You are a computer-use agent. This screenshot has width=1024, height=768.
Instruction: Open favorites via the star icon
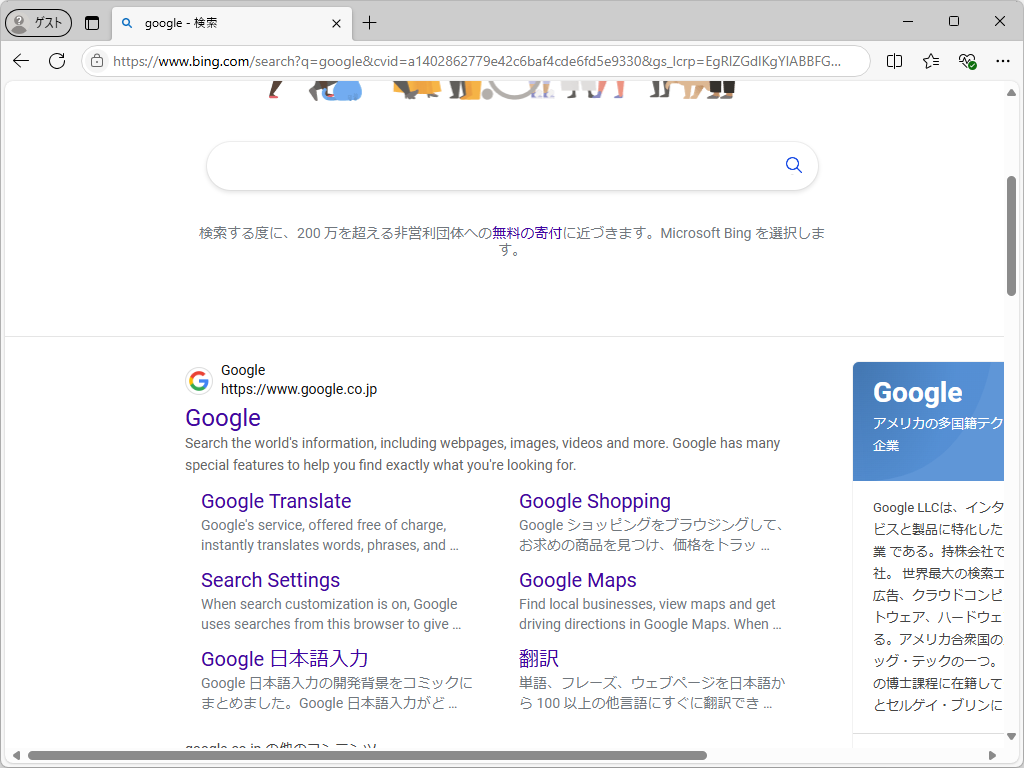(x=930, y=61)
